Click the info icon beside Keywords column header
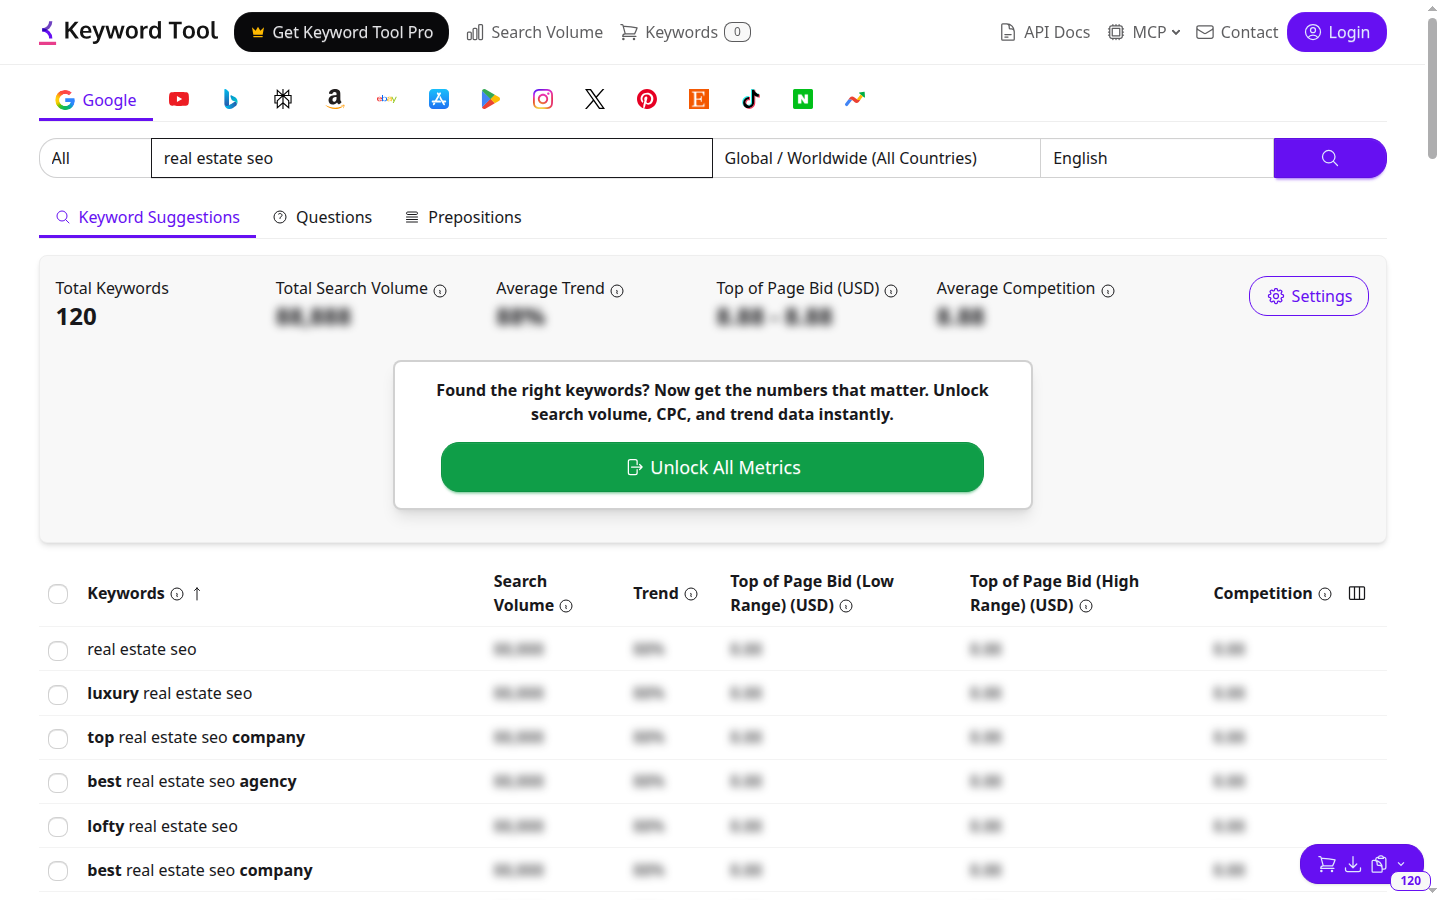The height and width of the screenshot is (900, 1440). tap(177, 594)
